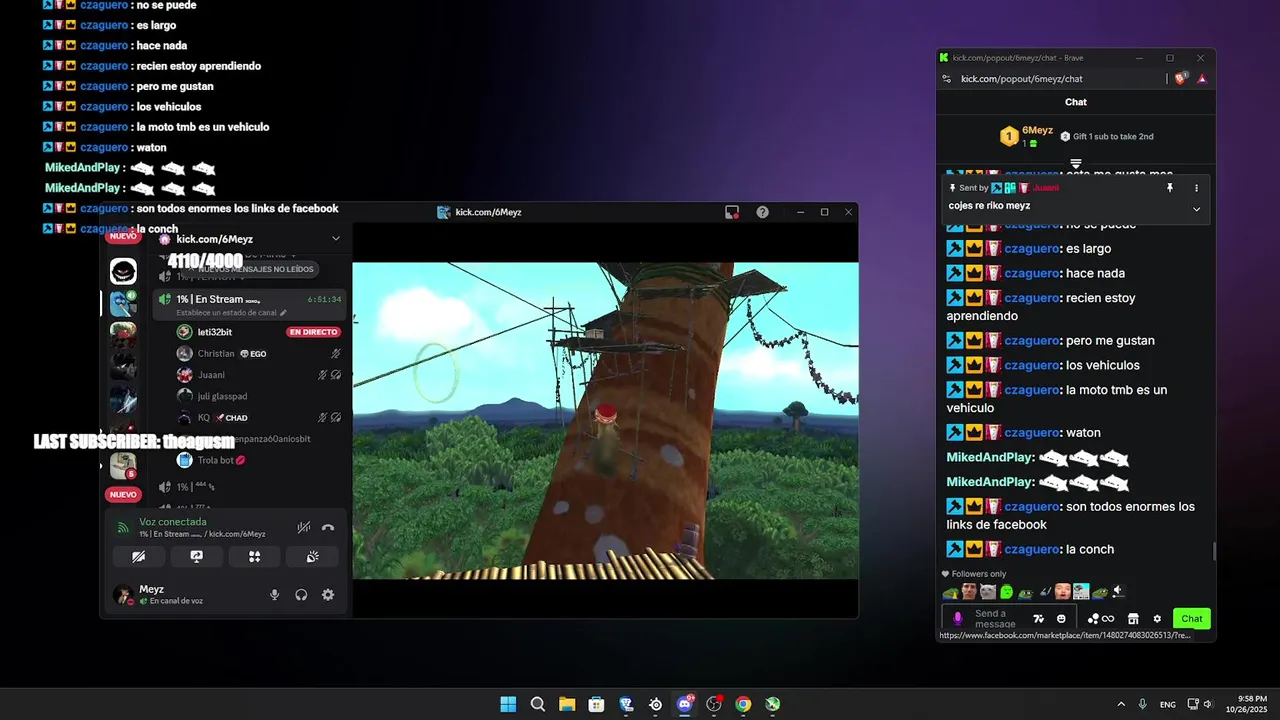This screenshot has height=720, width=1280.
Task: Click the 'Voz conectada' status text
Action: point(173,522)
